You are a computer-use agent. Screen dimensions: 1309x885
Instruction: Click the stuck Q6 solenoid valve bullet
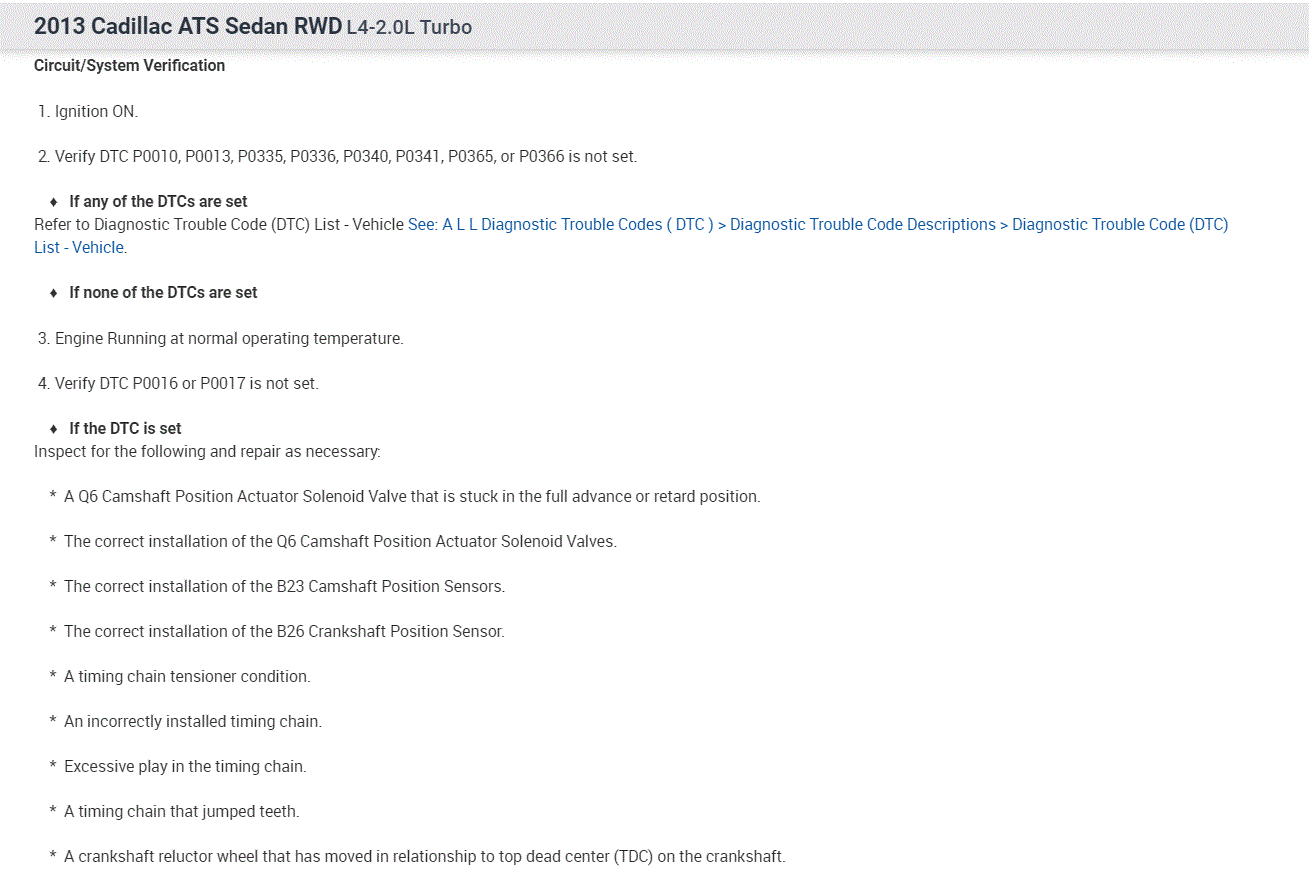pos(412,497)
